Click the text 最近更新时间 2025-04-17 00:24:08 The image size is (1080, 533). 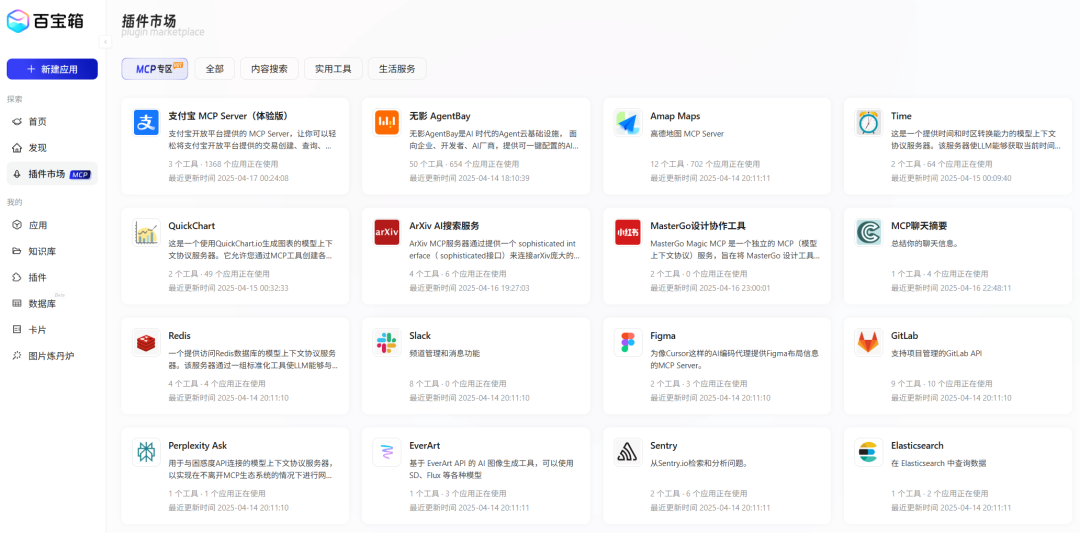pyautogui.click(x=229, y=178)
